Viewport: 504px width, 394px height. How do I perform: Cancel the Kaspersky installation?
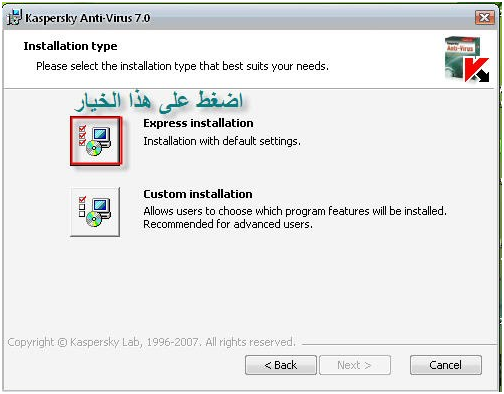(446, 365)
